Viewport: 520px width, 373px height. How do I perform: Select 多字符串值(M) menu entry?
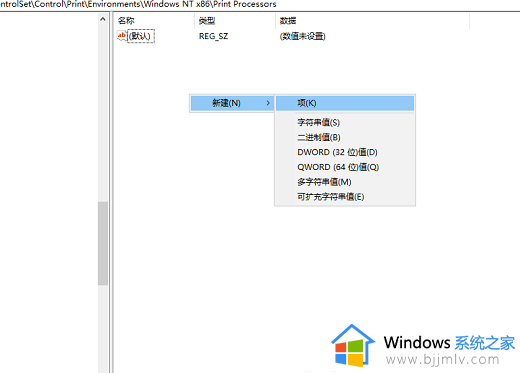345,182
